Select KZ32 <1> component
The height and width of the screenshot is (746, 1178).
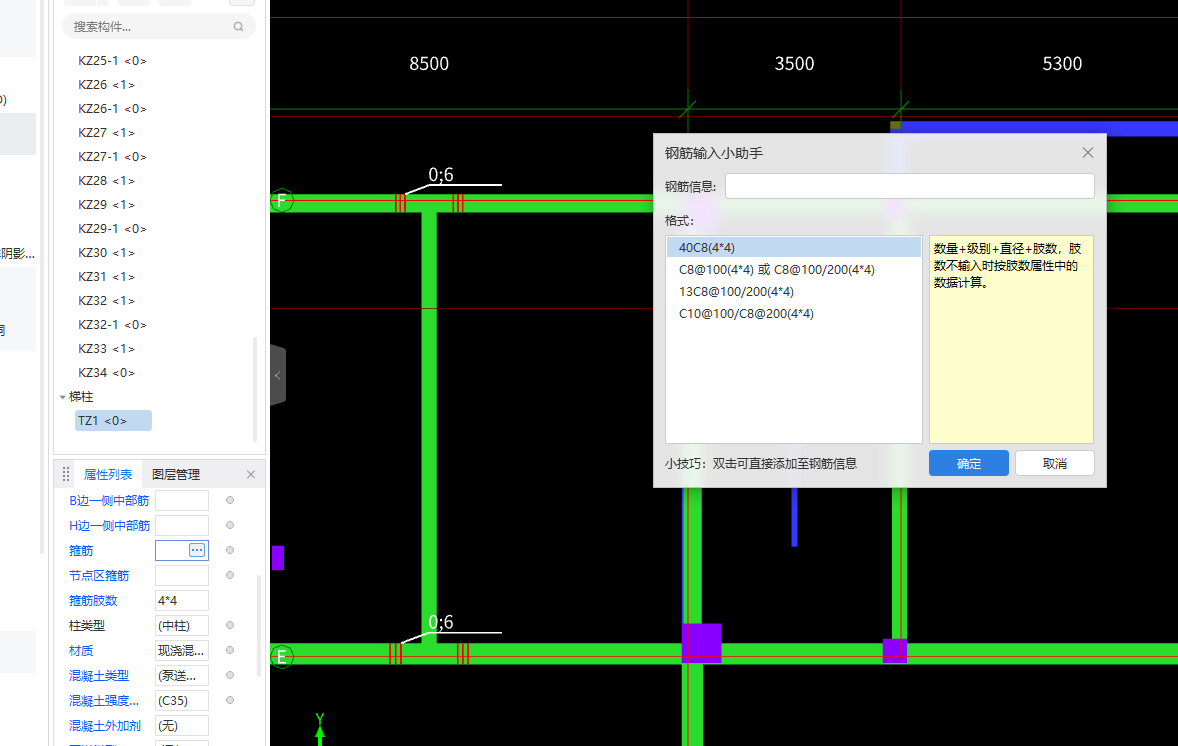(x=106, y=301)
